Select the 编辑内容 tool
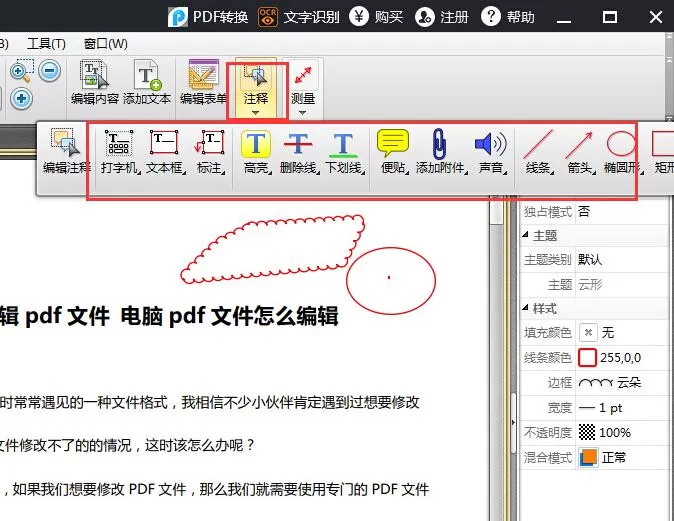This screenshot has height=521, width=674. (95, 83)
